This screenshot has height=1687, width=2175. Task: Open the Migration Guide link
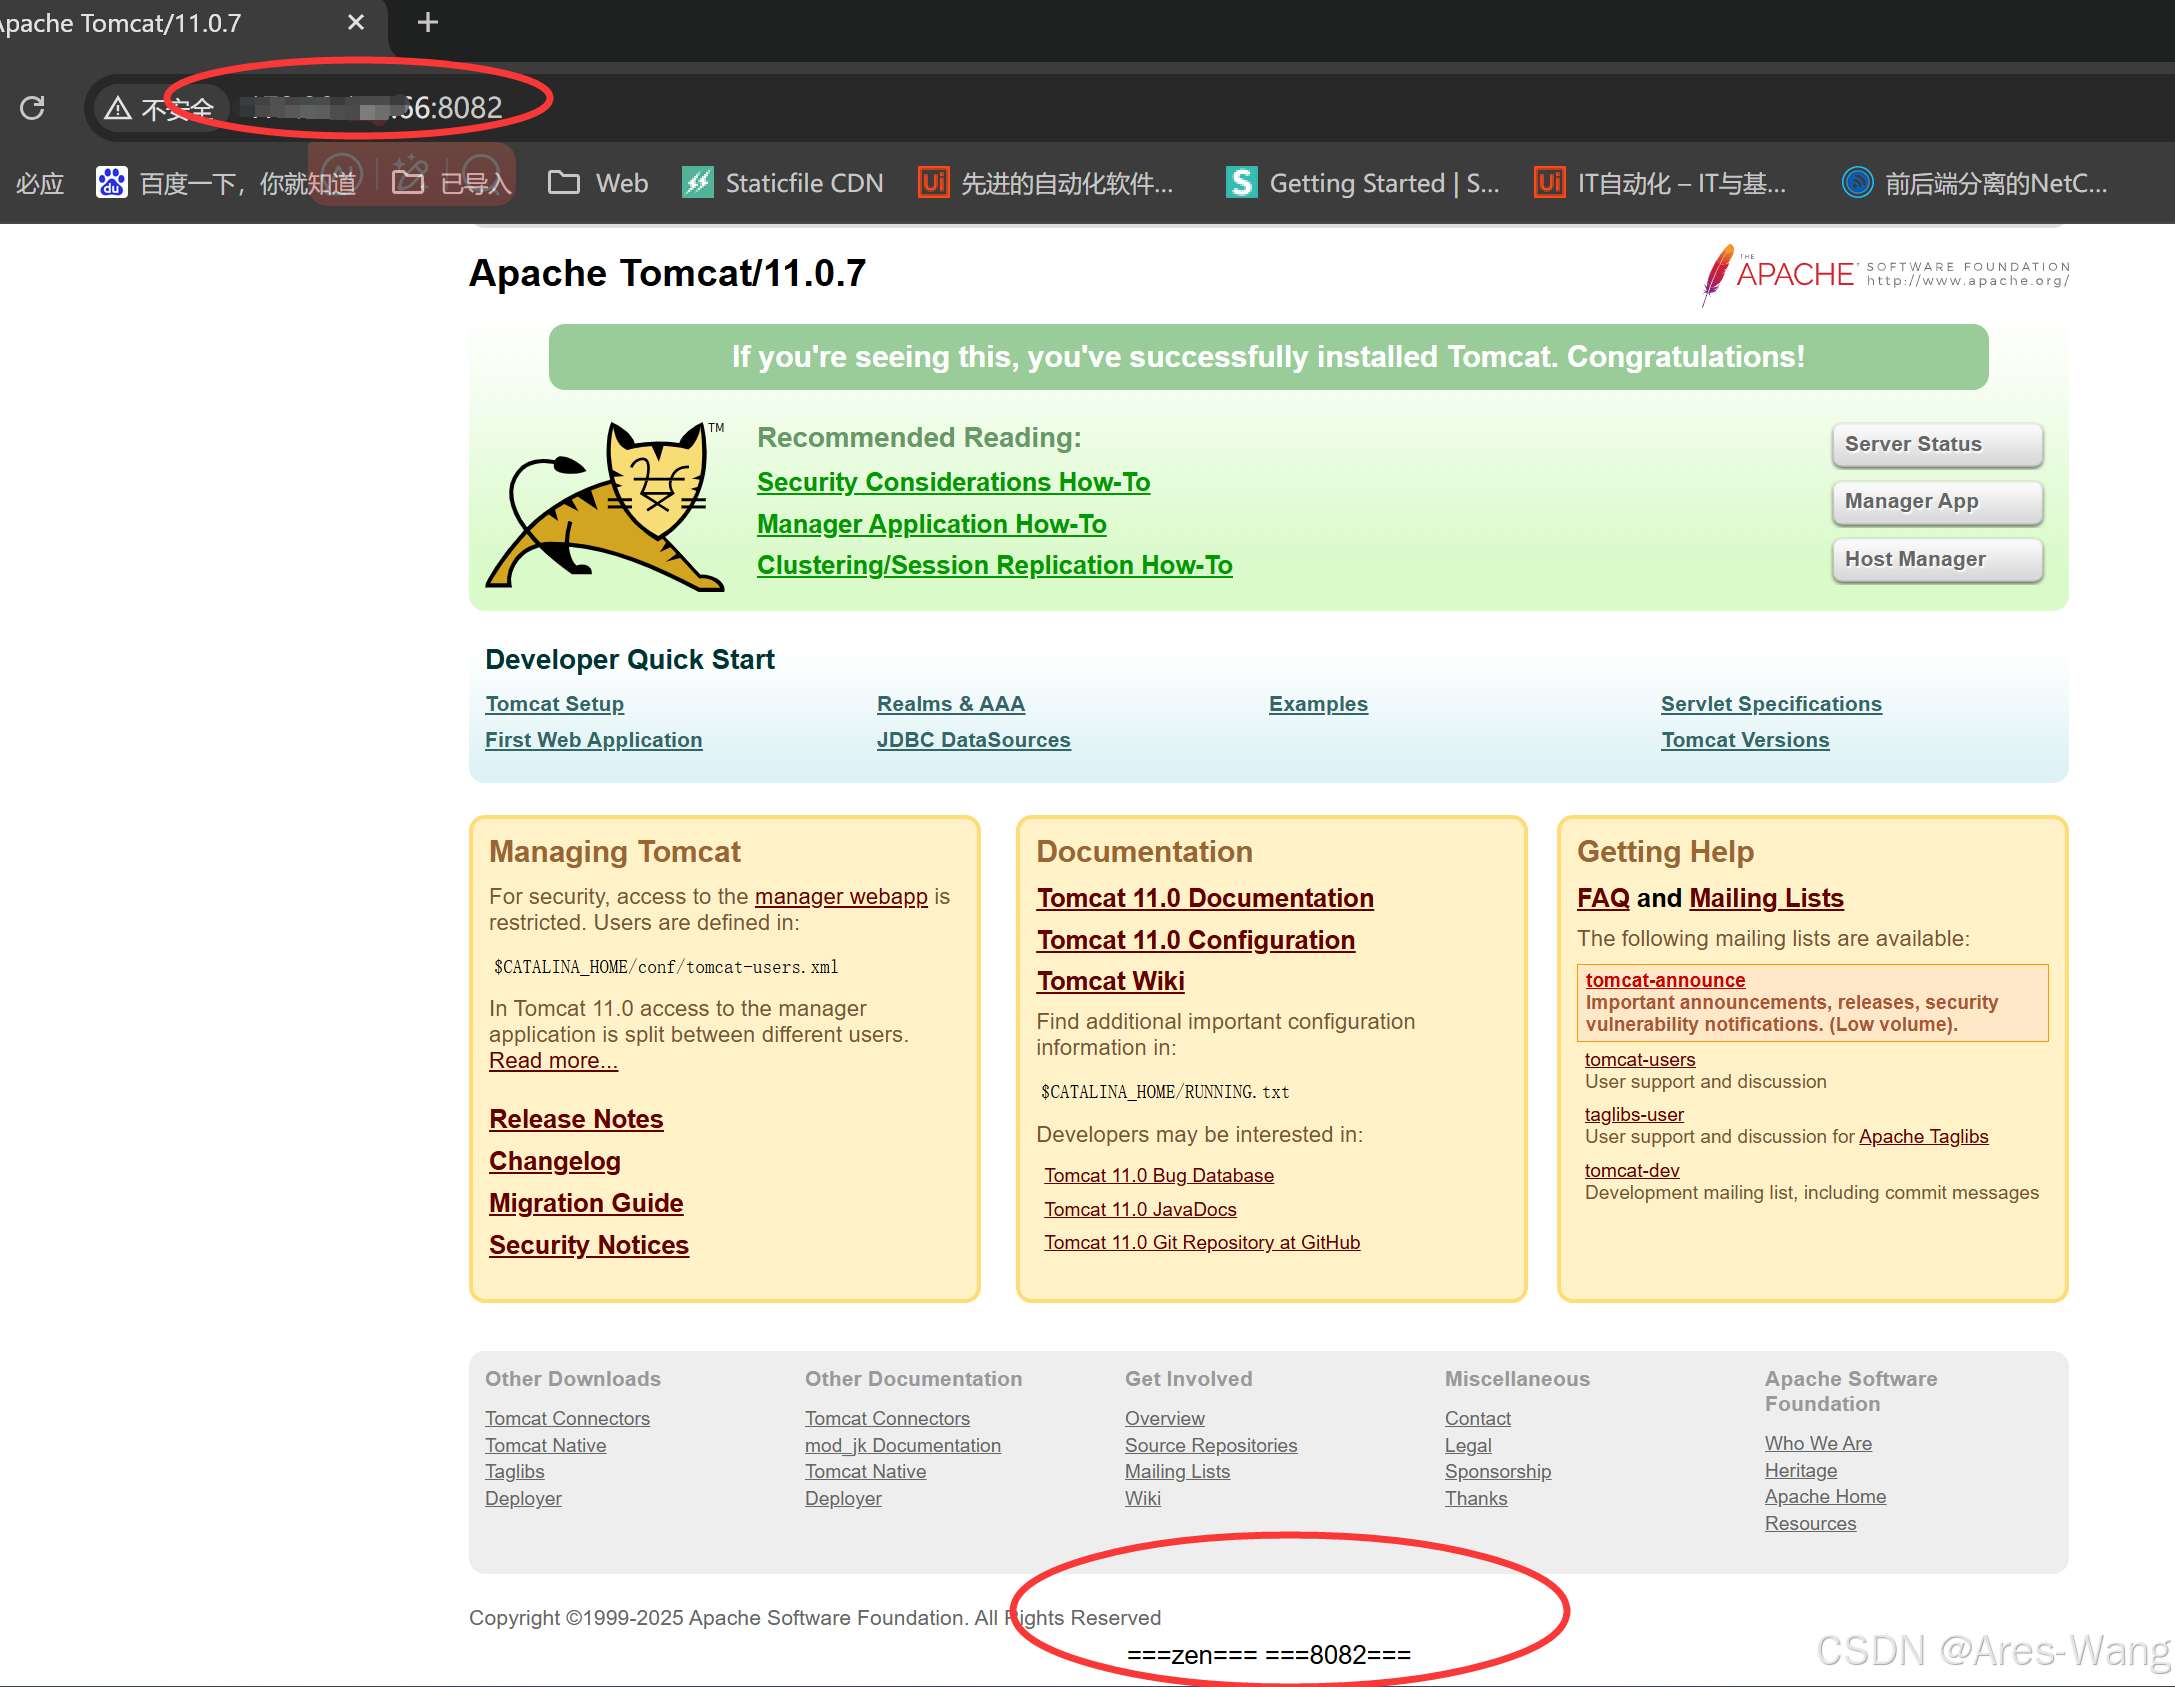coord(586,1203)
